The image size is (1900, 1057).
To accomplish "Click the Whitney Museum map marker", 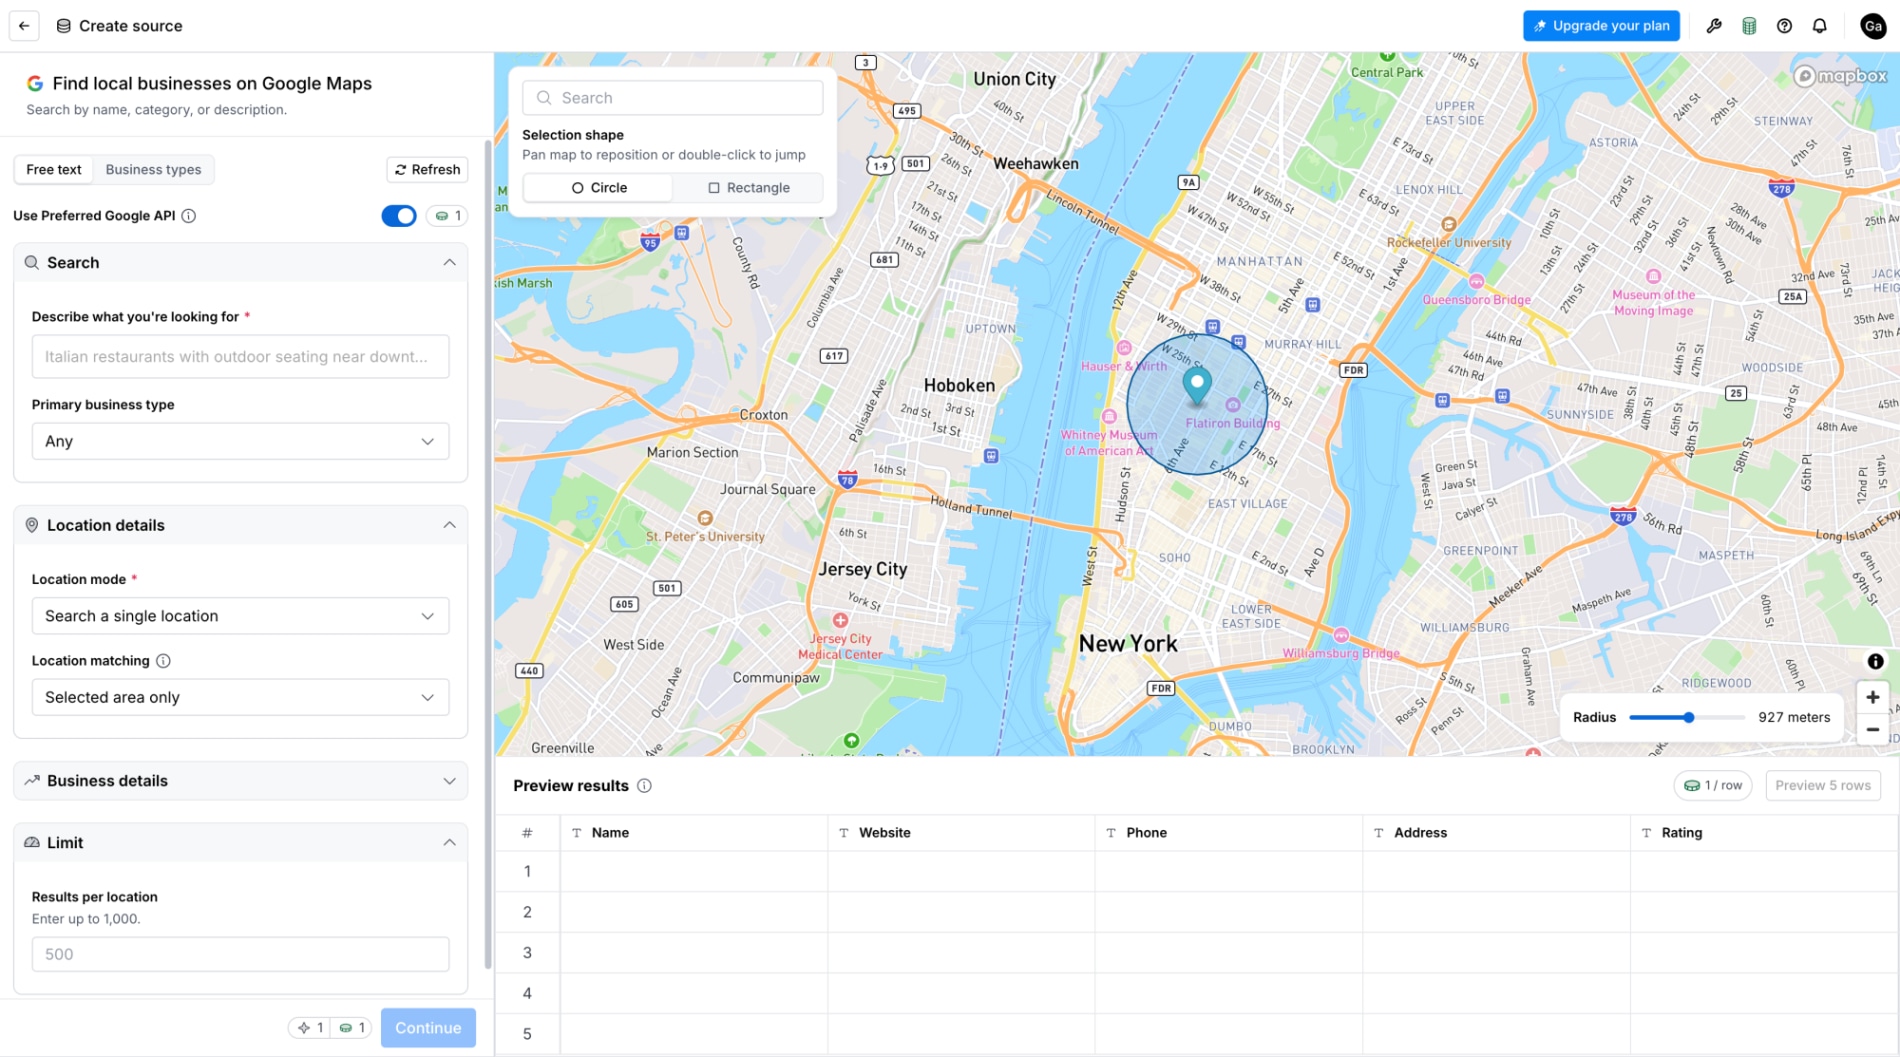I will point(1109,417).
